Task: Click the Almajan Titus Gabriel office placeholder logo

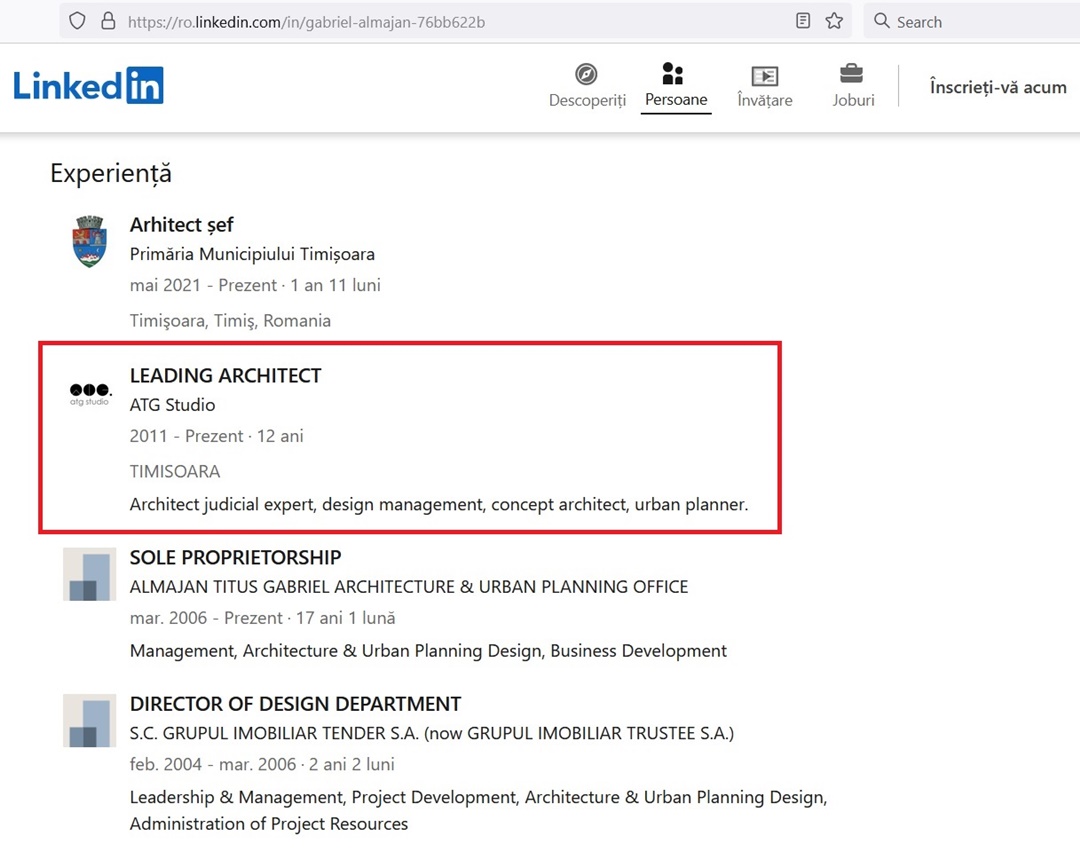Action: (90, 574)
